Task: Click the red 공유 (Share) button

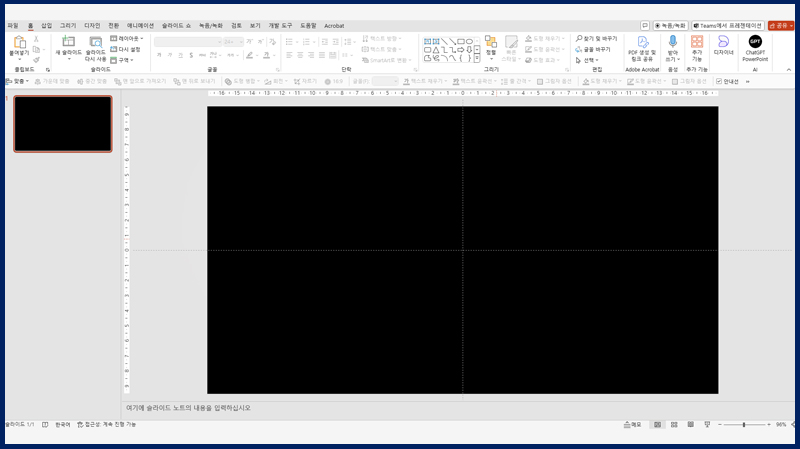Action: click(781, 26)
